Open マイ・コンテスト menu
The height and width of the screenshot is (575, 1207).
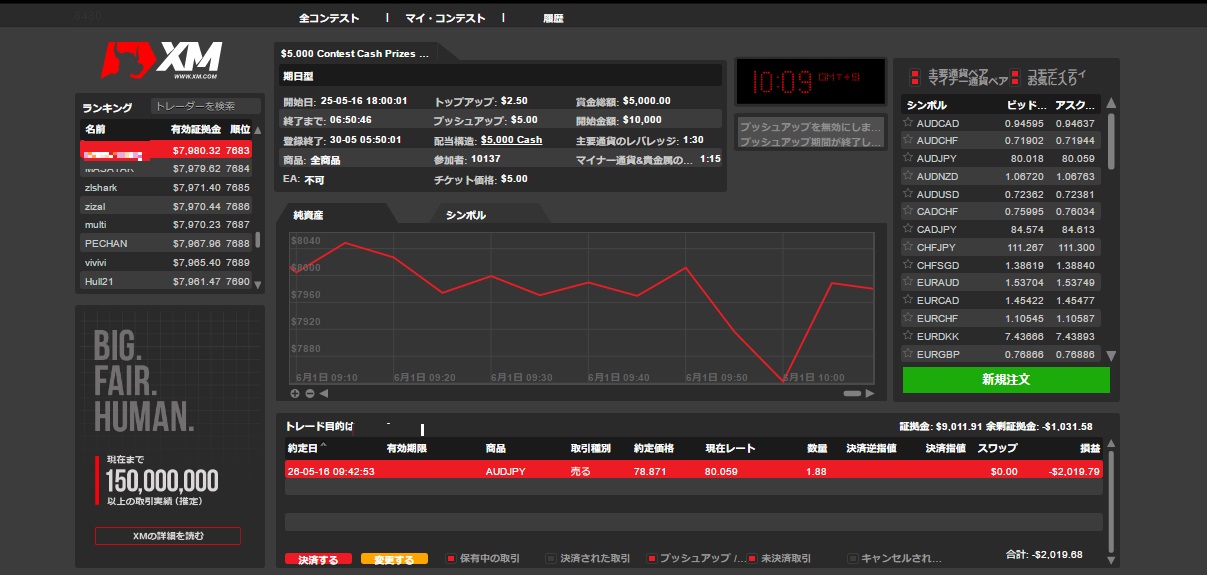[445, 18]
